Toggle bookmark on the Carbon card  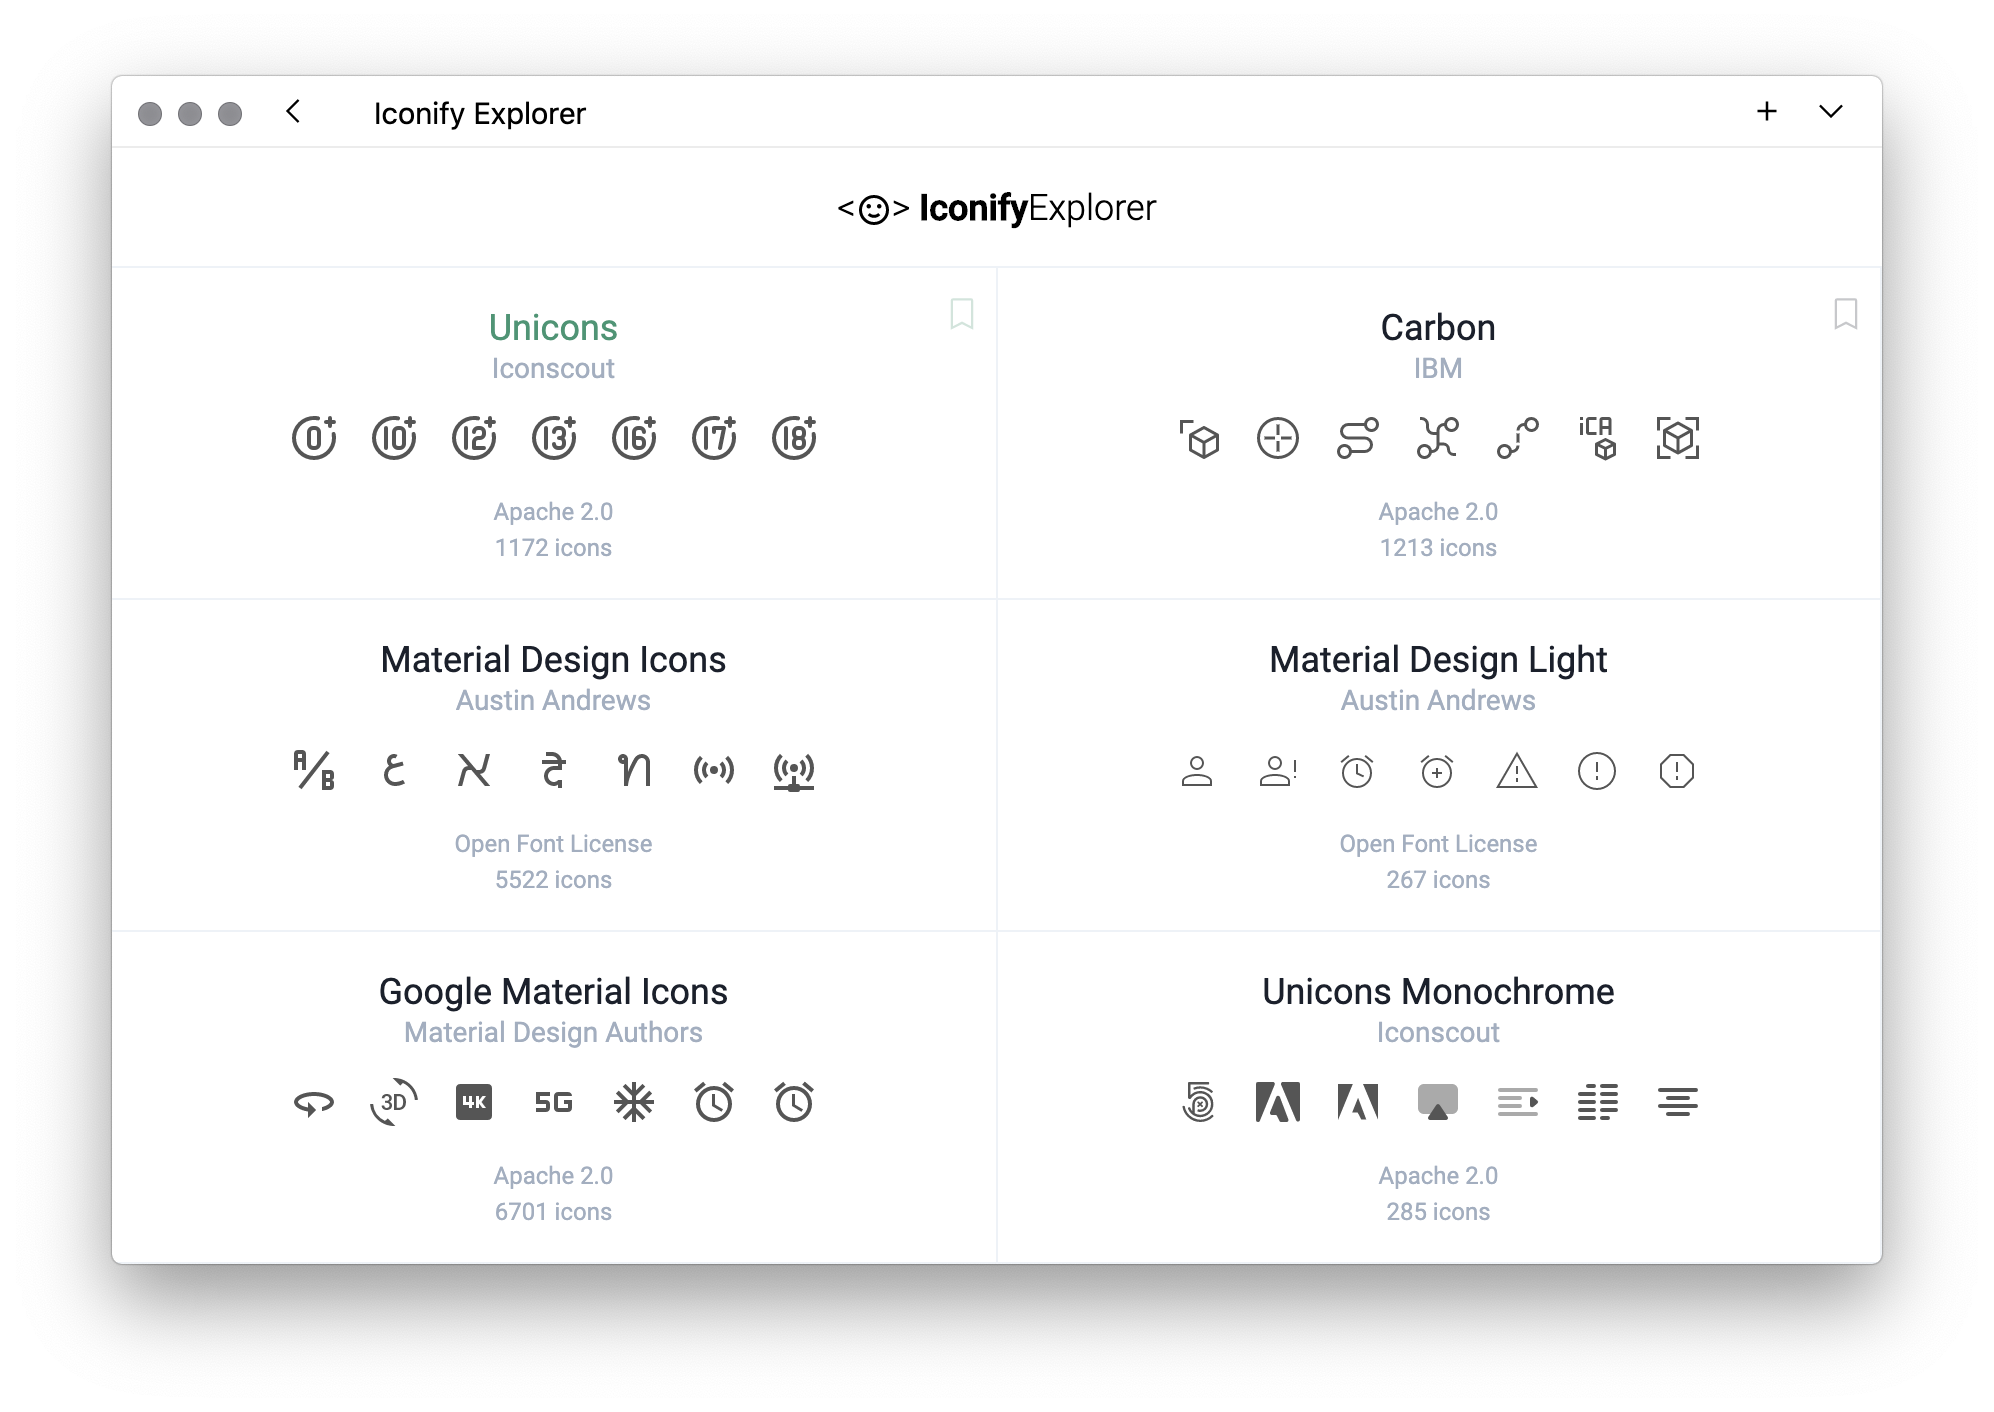point(1846,314)
